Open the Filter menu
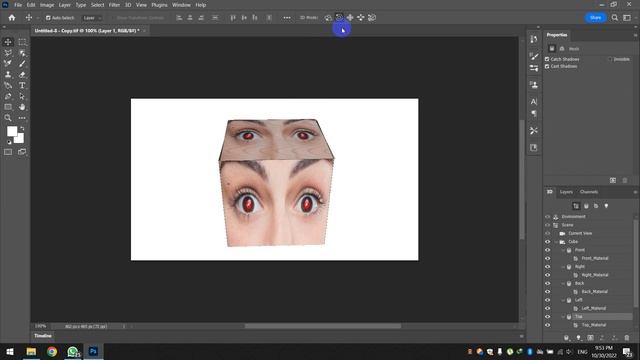This screenshot has width=640, height=360. pyautogui.click(x=114, y=5)
